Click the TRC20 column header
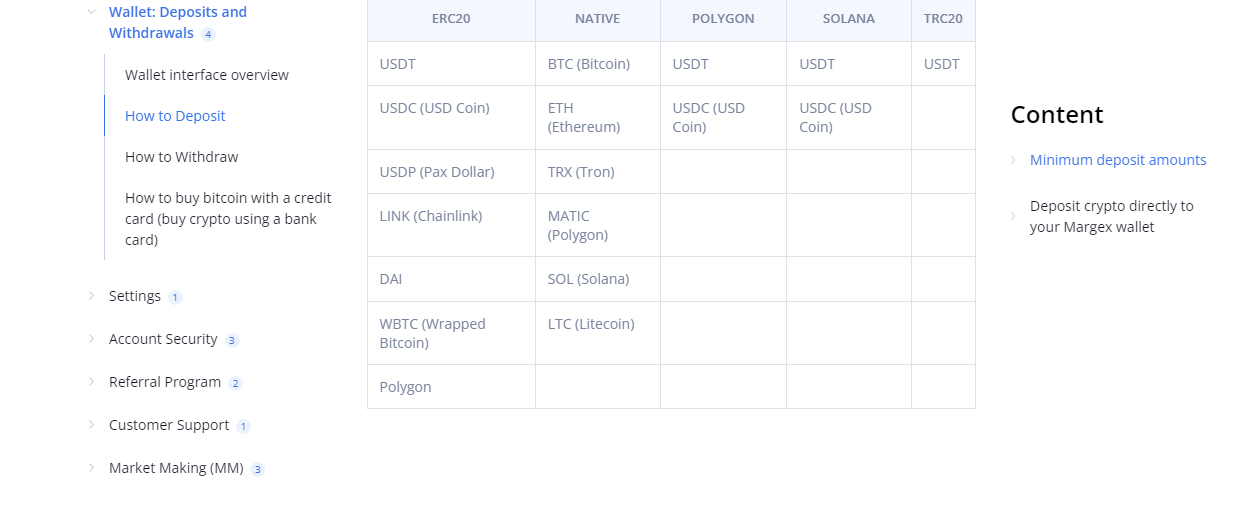Screen dimensions: 1252x505 pos(943,19)
